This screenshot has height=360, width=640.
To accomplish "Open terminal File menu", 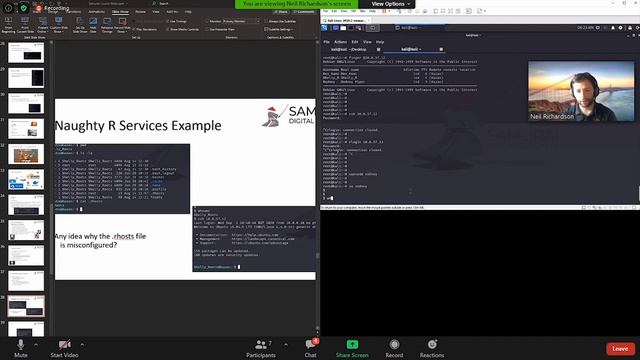I will click(327, 42).
